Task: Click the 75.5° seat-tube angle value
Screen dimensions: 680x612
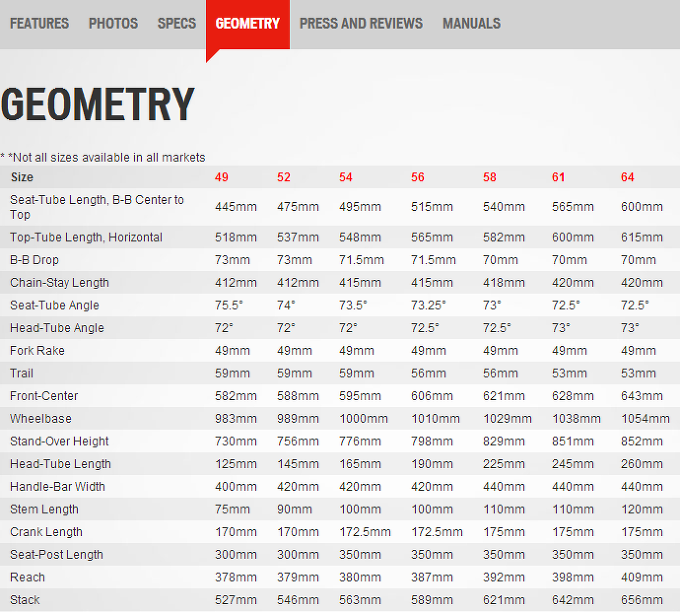Action: click(x=229, y=305)
